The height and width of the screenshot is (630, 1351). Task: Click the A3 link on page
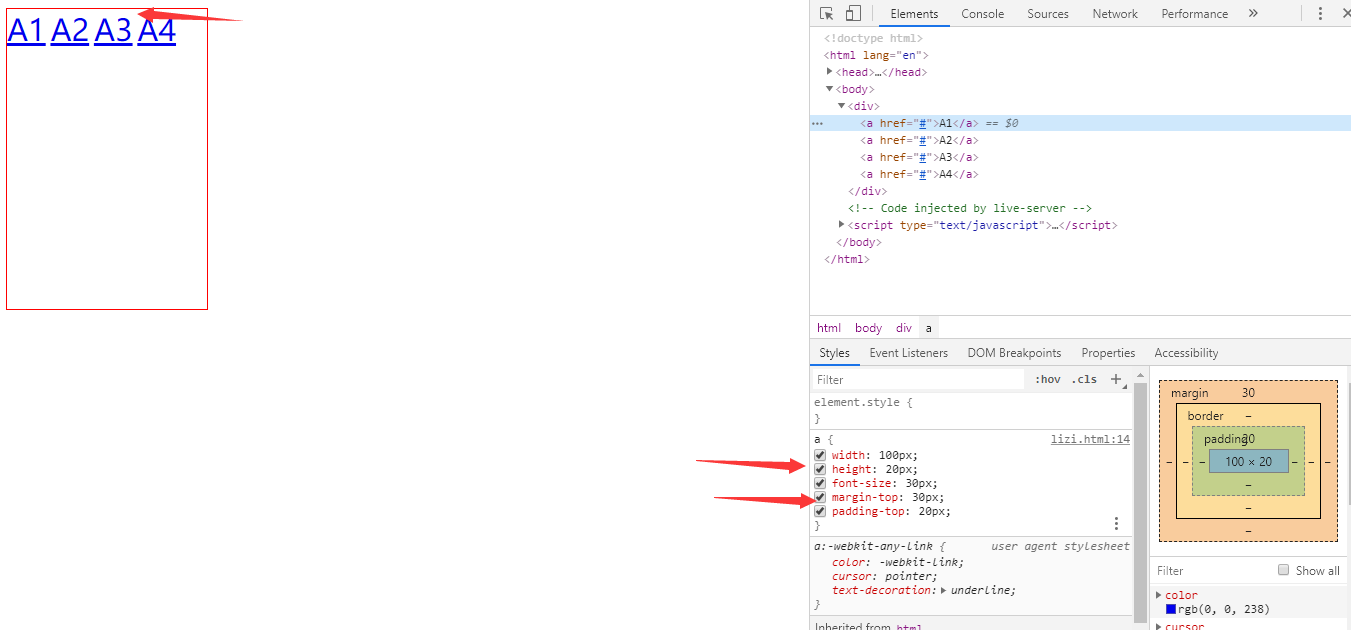pos(113,31)
